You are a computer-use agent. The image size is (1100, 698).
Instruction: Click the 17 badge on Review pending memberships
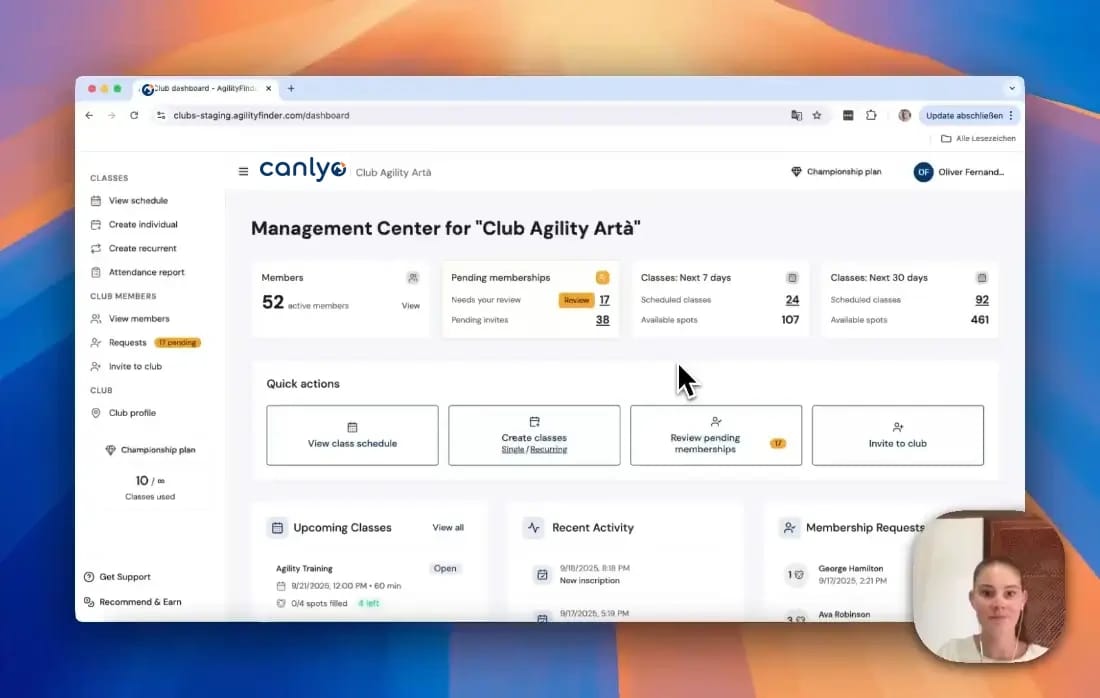pos(778,443)
